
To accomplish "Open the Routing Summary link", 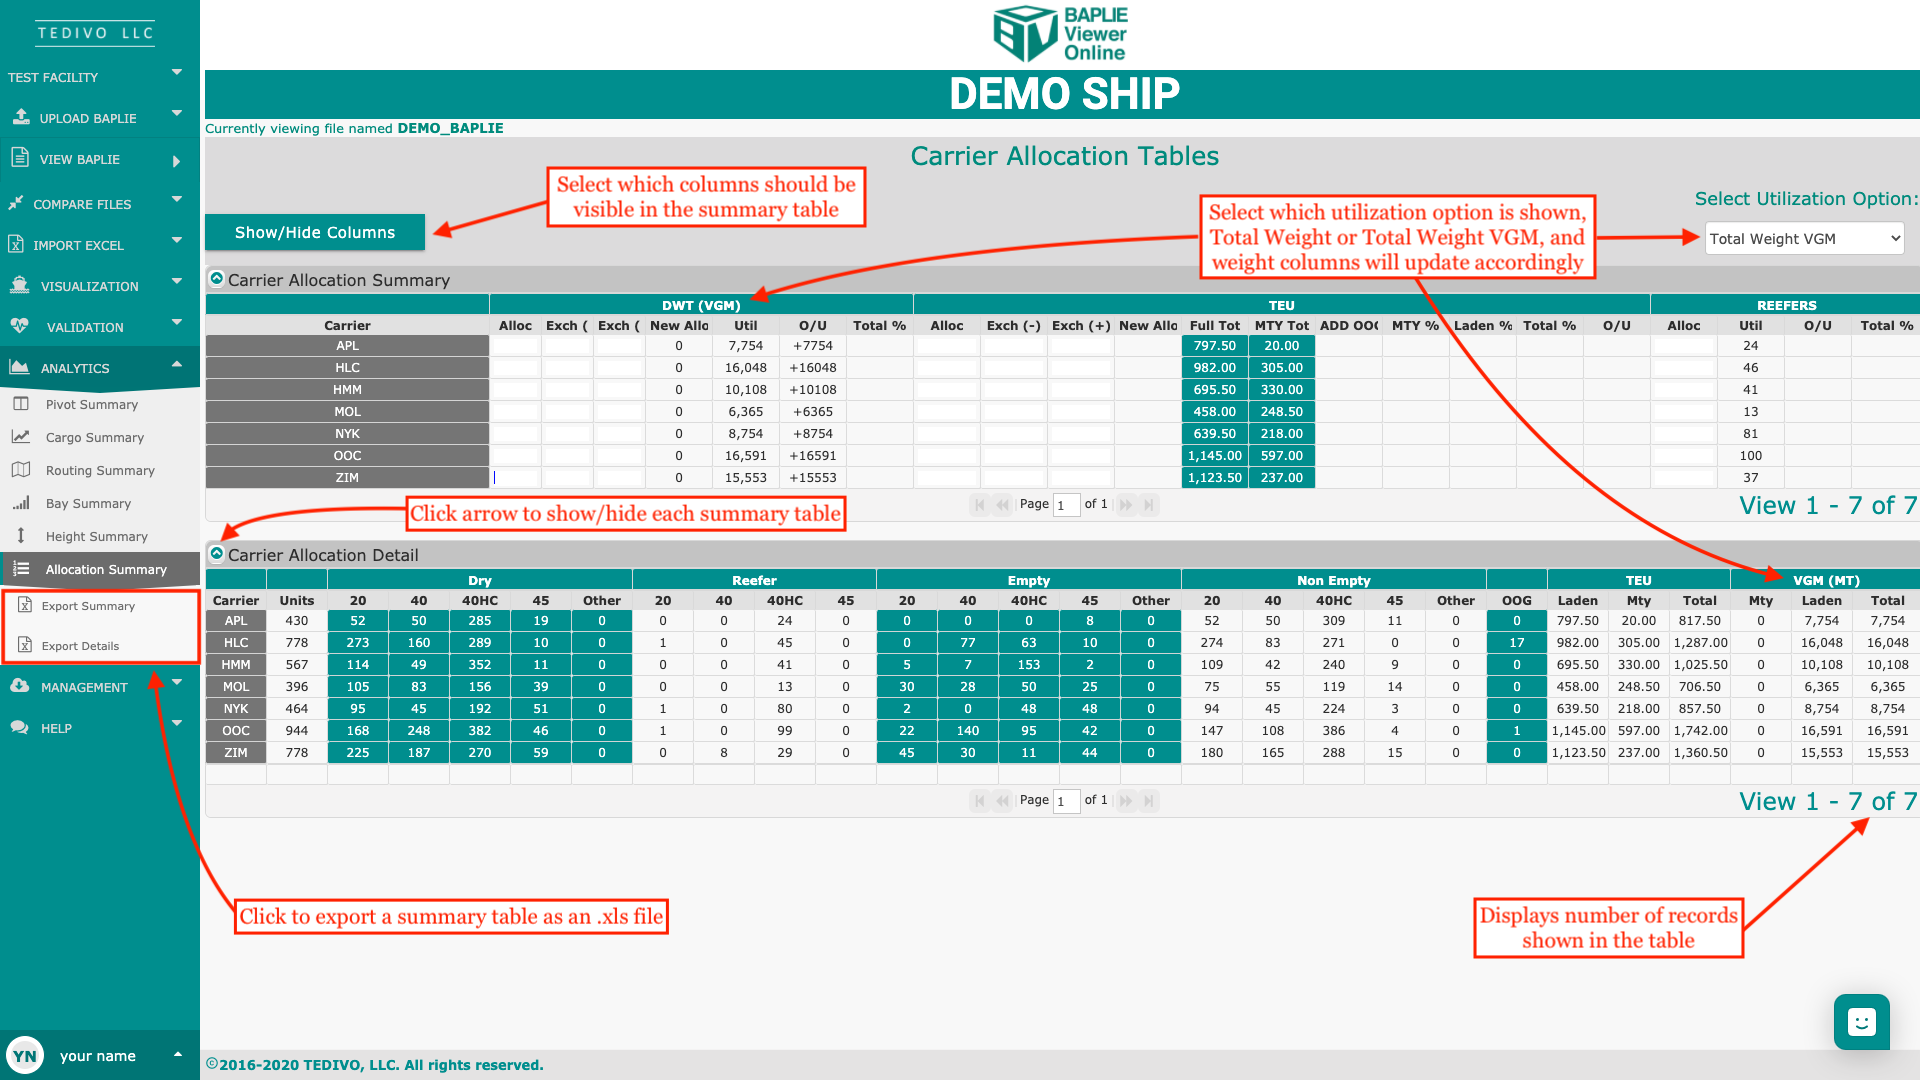I will (100, 470).
